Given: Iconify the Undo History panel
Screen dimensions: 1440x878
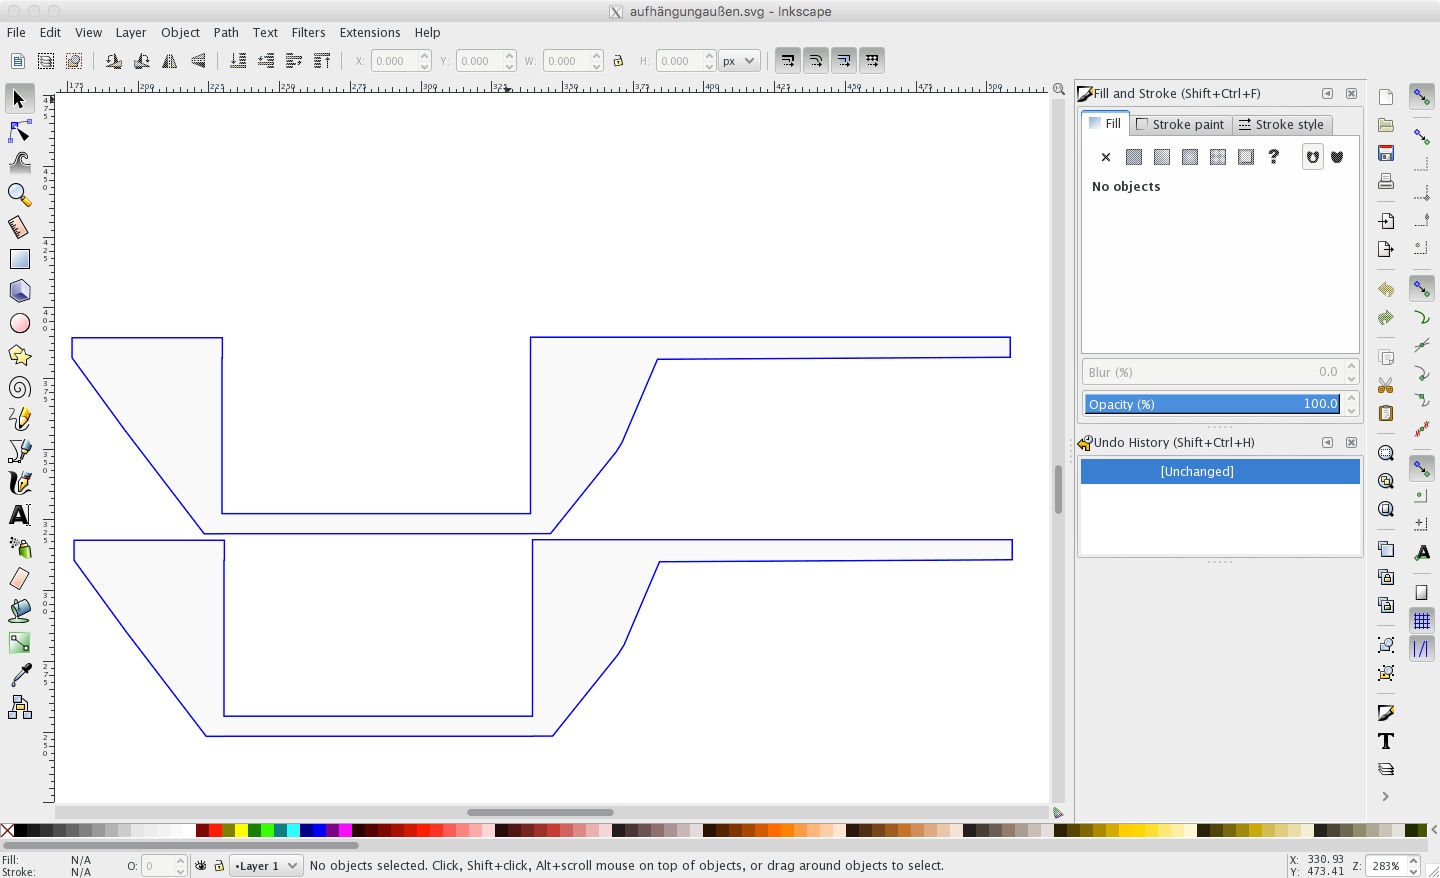Looking at the screenshot, I should click(1327, 443).
